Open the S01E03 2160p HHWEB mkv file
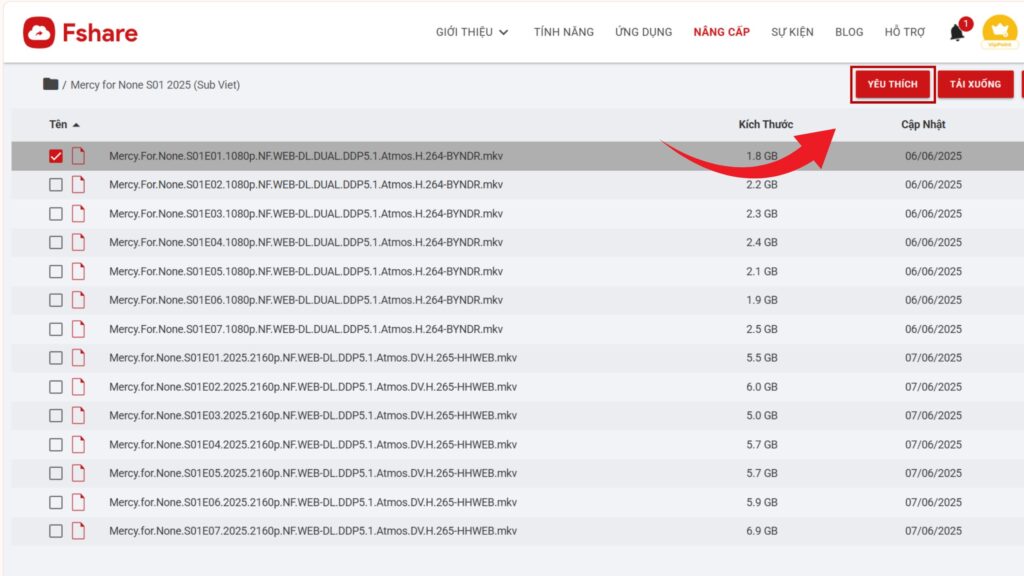Screen dimensions: 1024x576 click(x=313, y=415)
